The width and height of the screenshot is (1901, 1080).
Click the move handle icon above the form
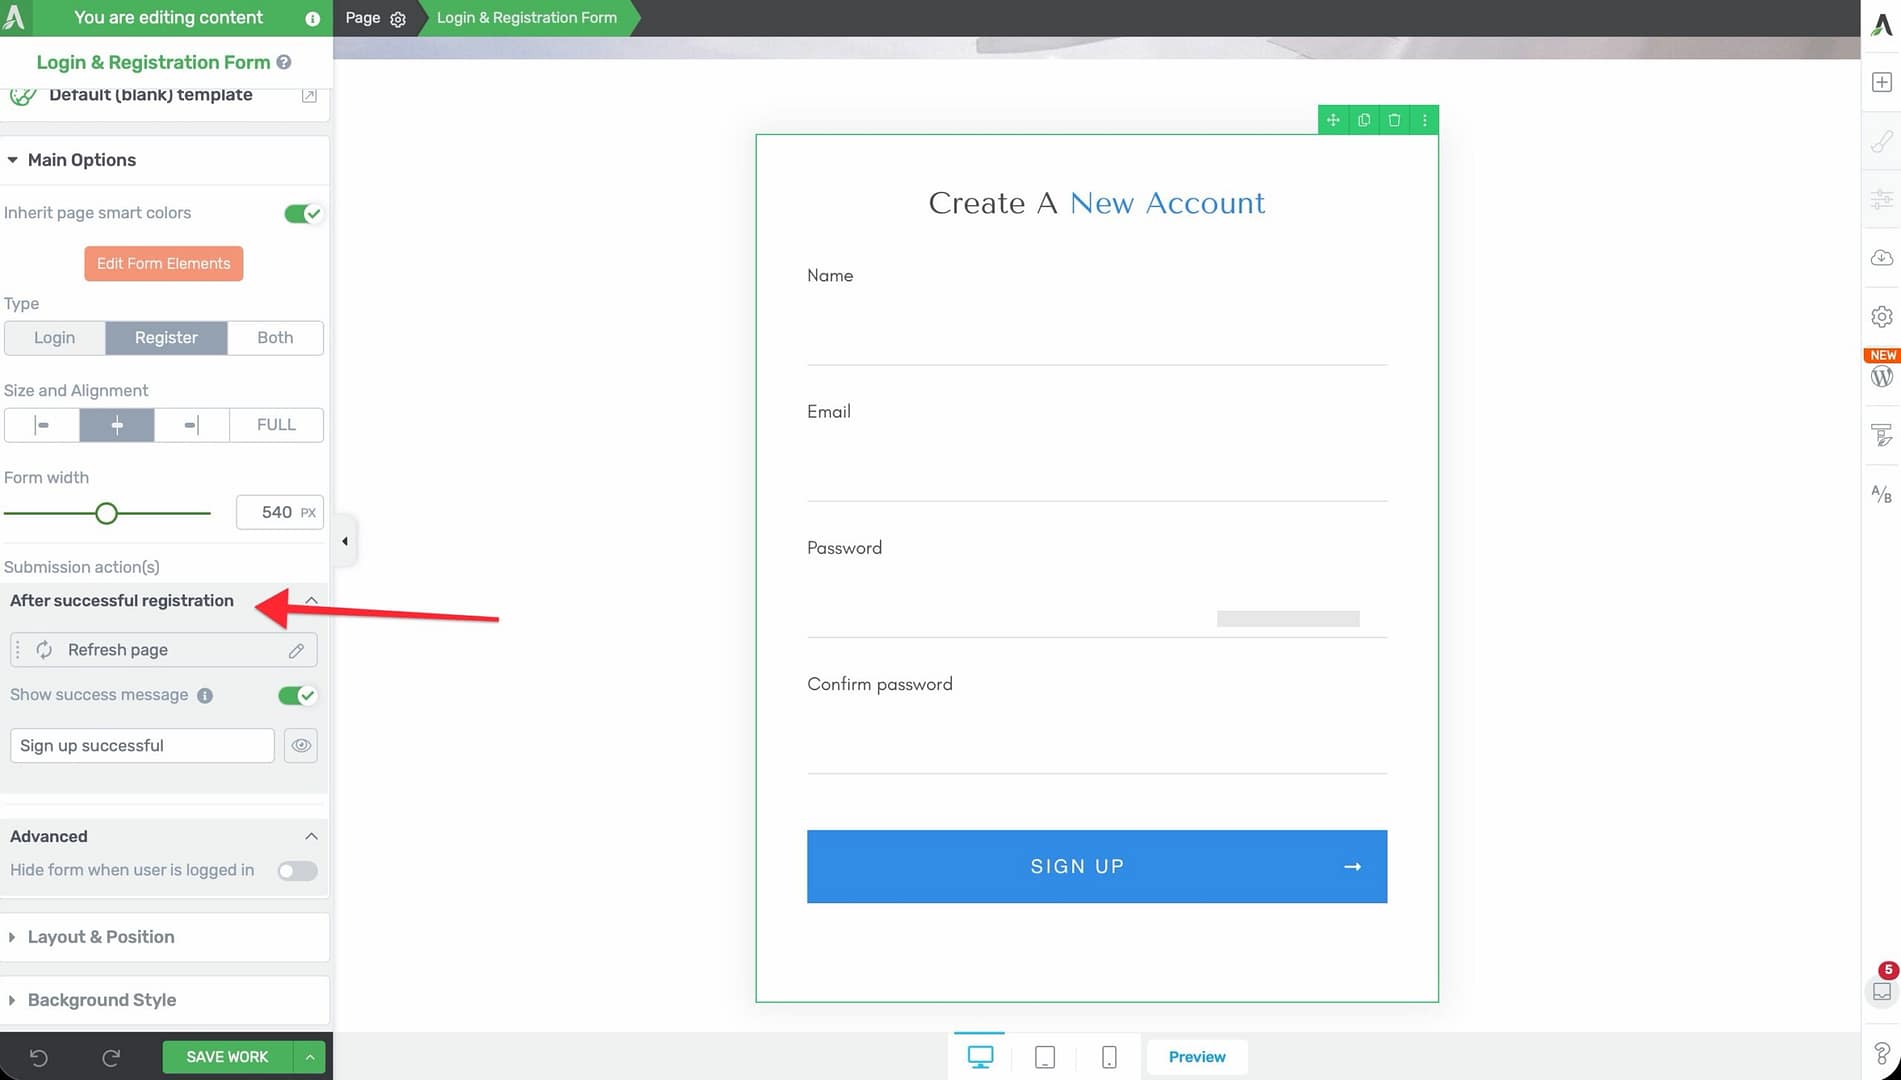(x=1333, y=120)
